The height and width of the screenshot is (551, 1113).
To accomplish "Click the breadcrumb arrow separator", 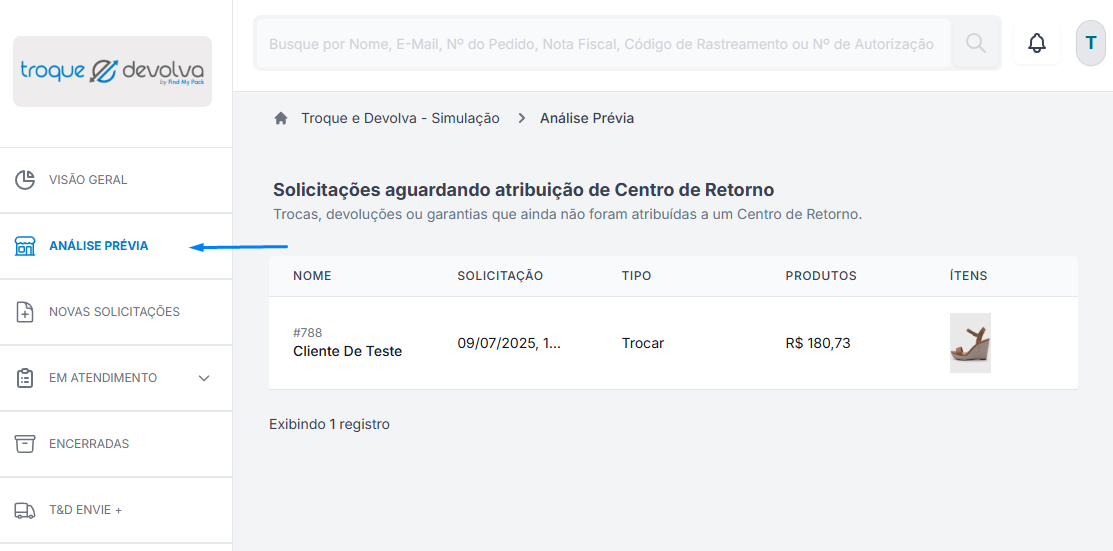I will [522, 119].
